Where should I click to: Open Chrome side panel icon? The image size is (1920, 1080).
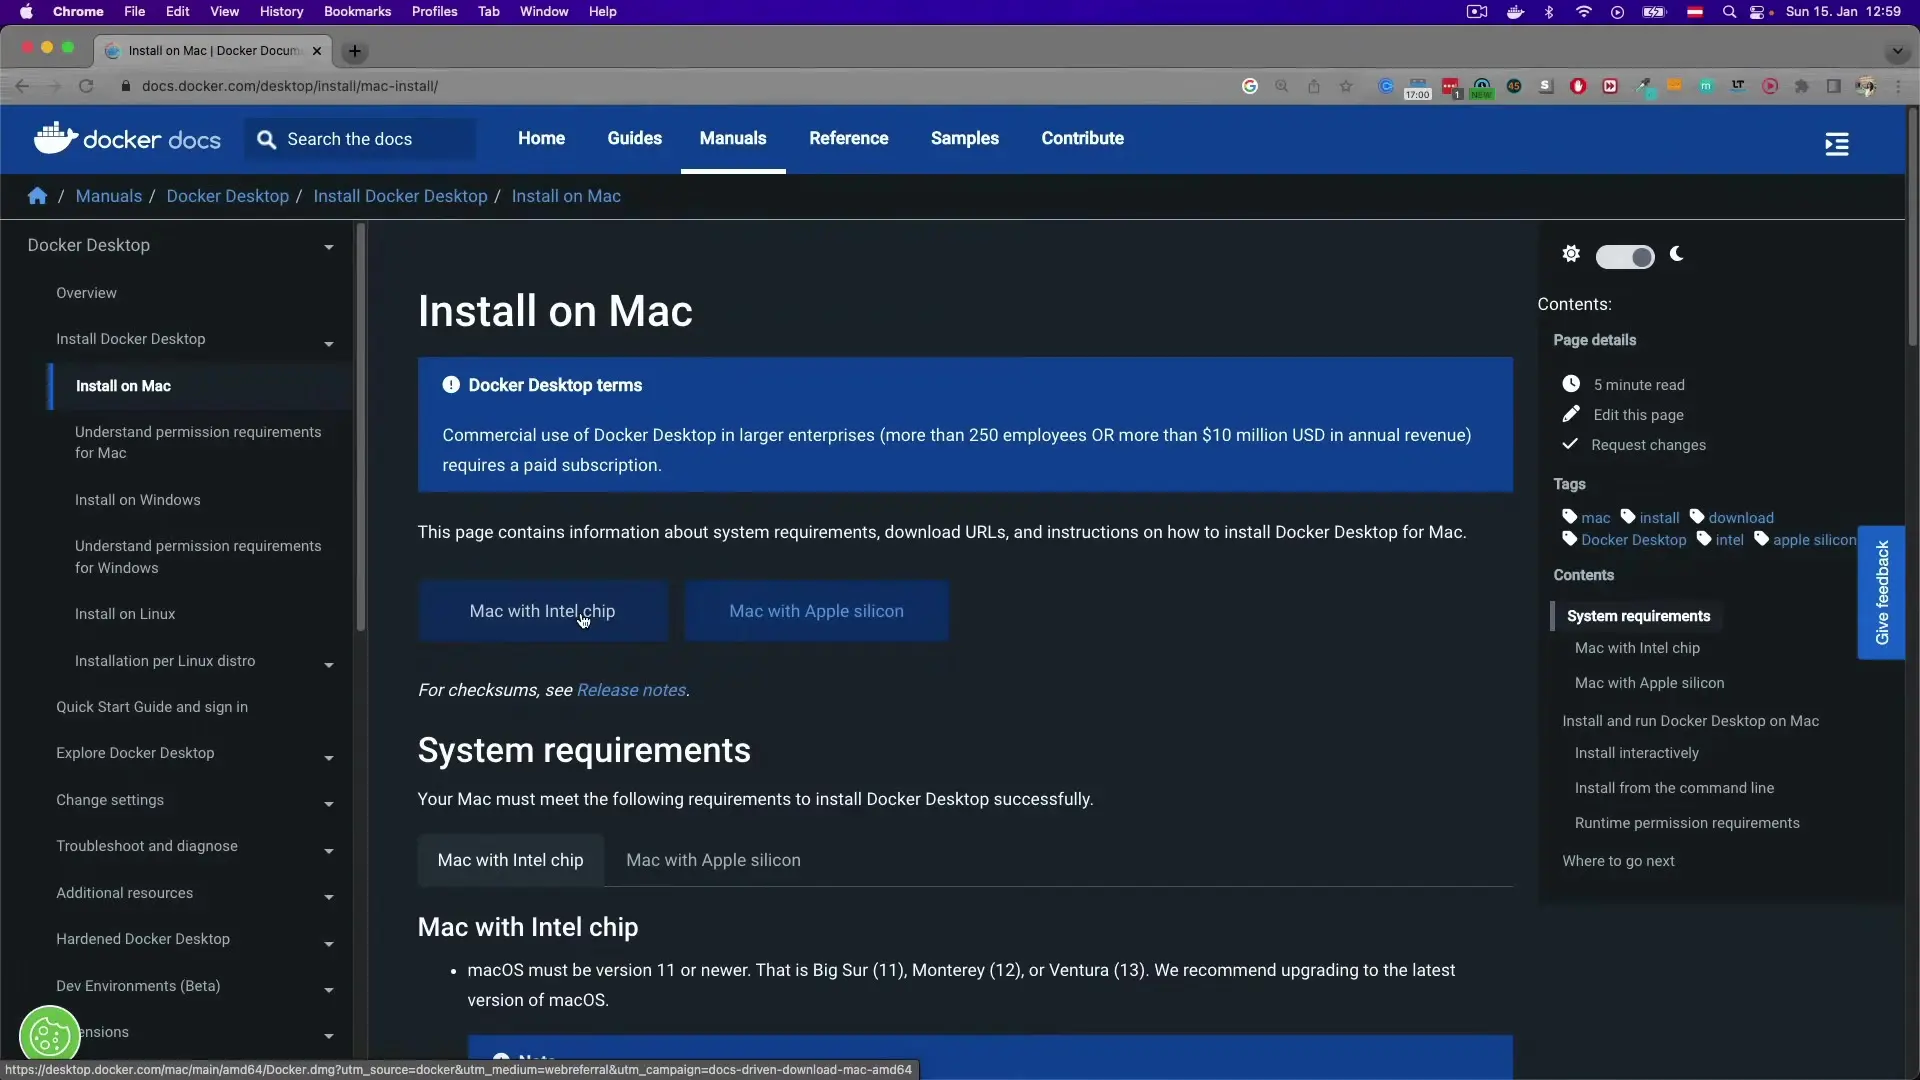(x=1834, y=86)
